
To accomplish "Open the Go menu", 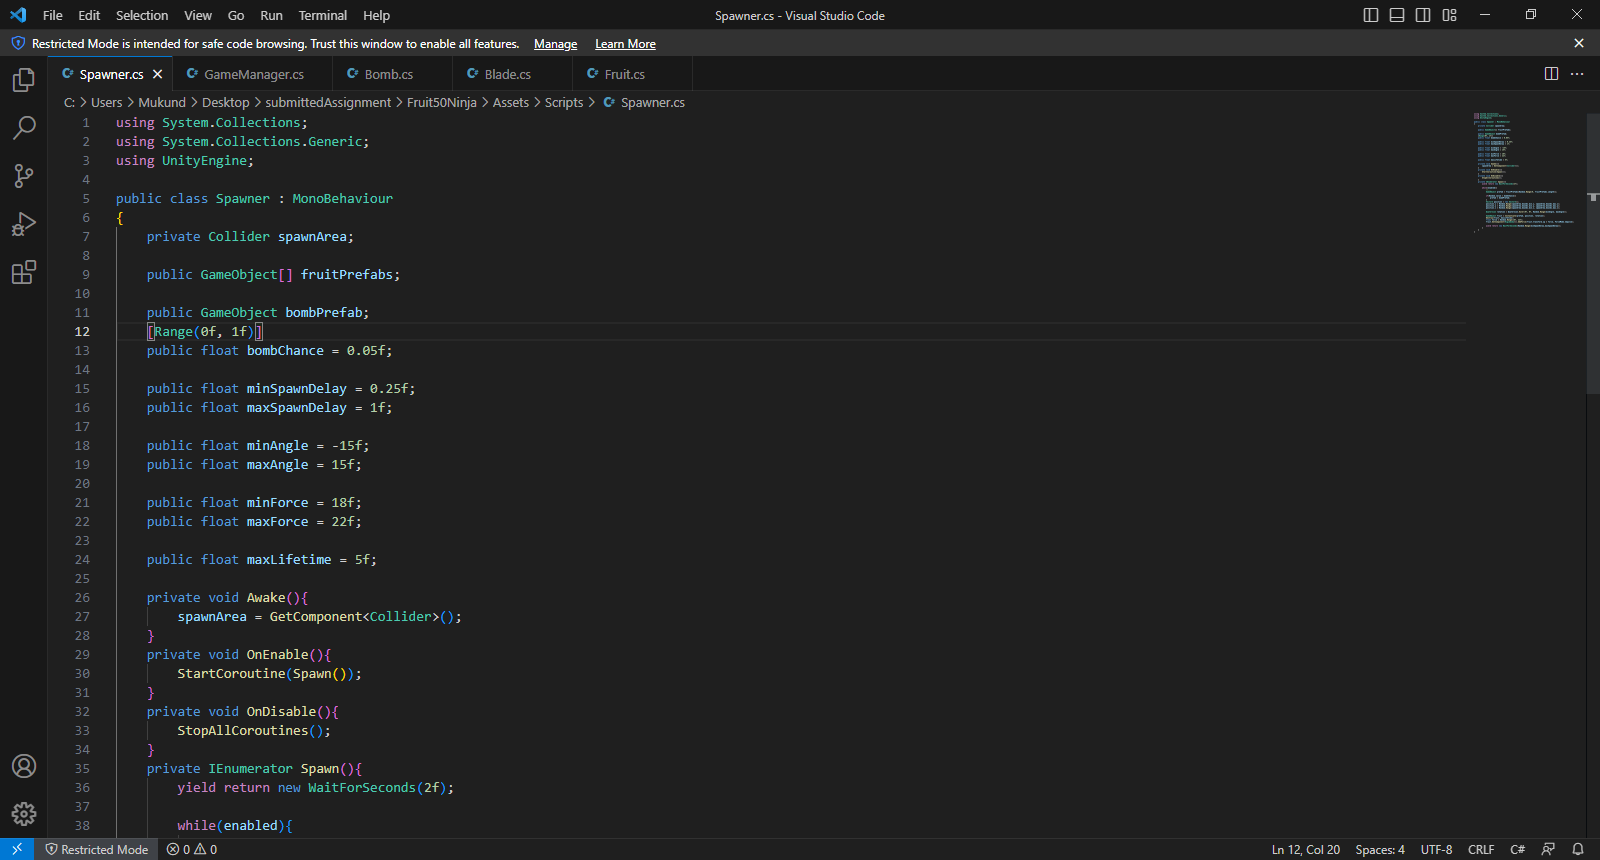I will 236,15.
